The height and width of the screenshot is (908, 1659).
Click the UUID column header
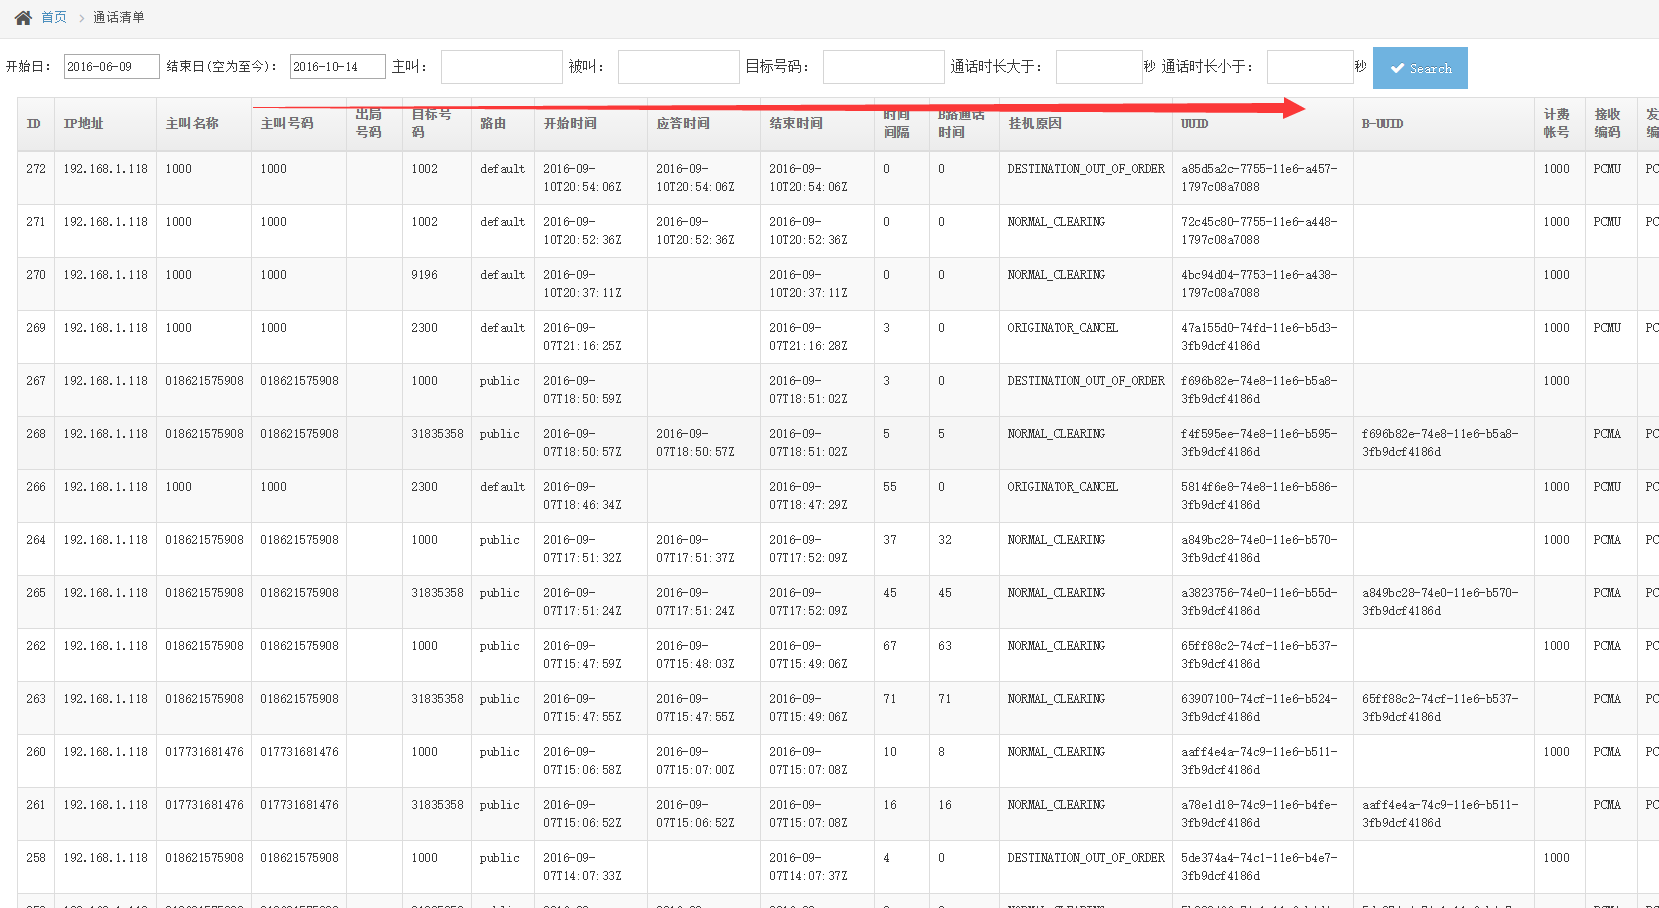pyautogui.click(x=1194, y=124)
